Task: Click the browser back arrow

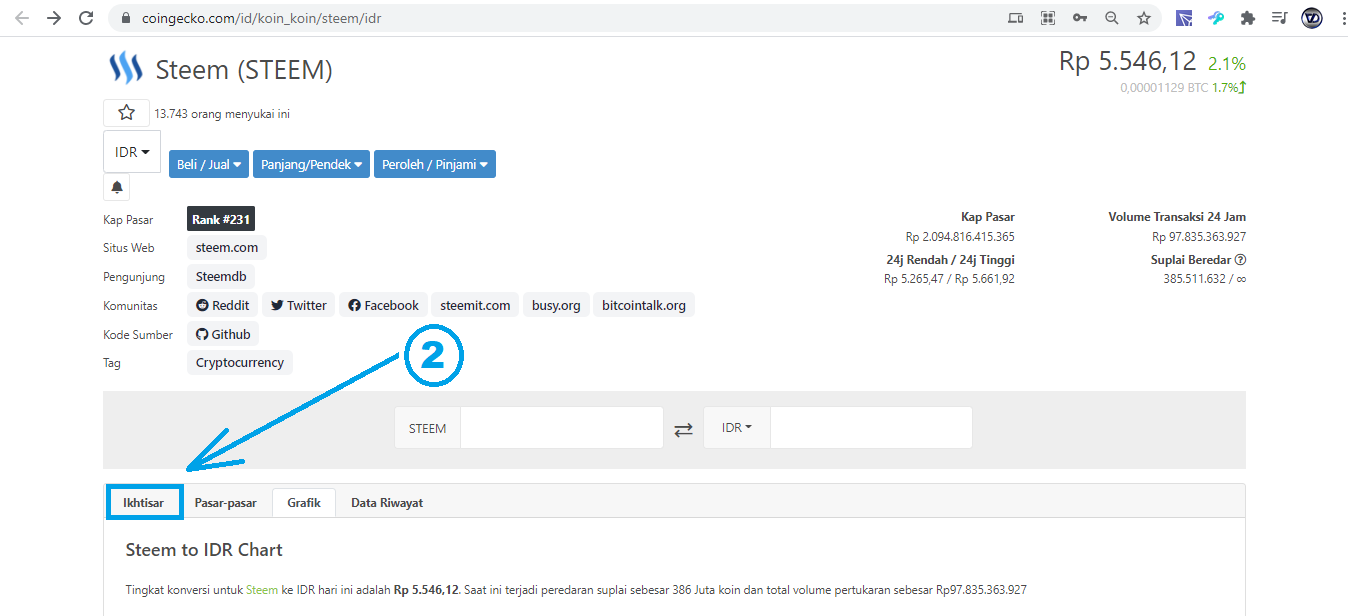Action: point(22,18)
